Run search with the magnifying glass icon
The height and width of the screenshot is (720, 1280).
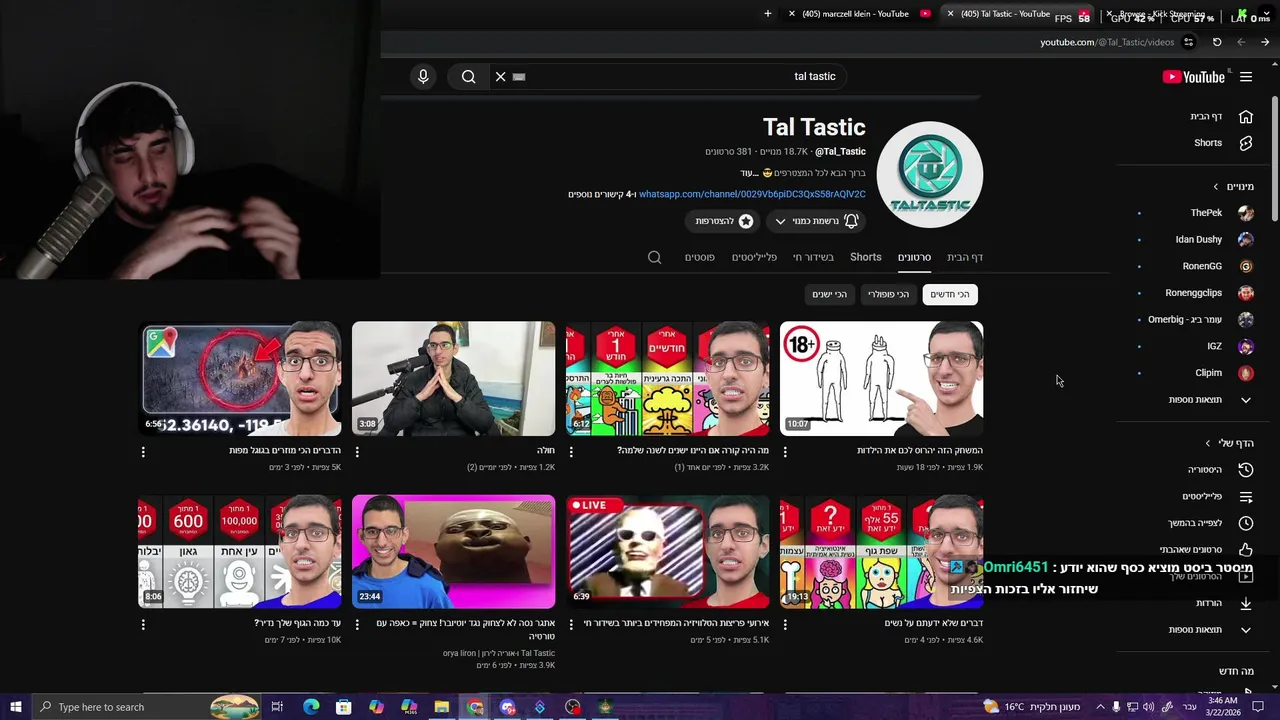[x=468, y=76]
